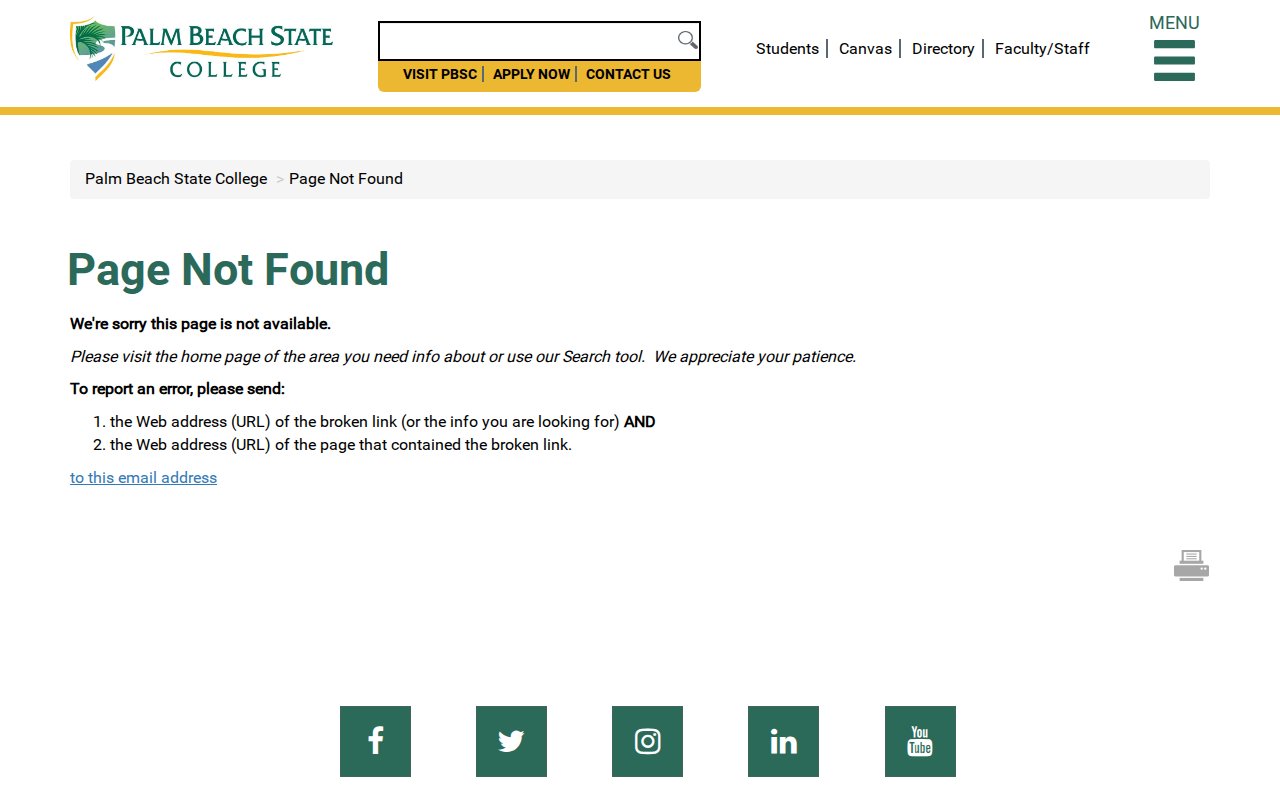Screen dimensions: 1280x800
Task: Select the APPLY NOW button
Action: coord(531,74)
